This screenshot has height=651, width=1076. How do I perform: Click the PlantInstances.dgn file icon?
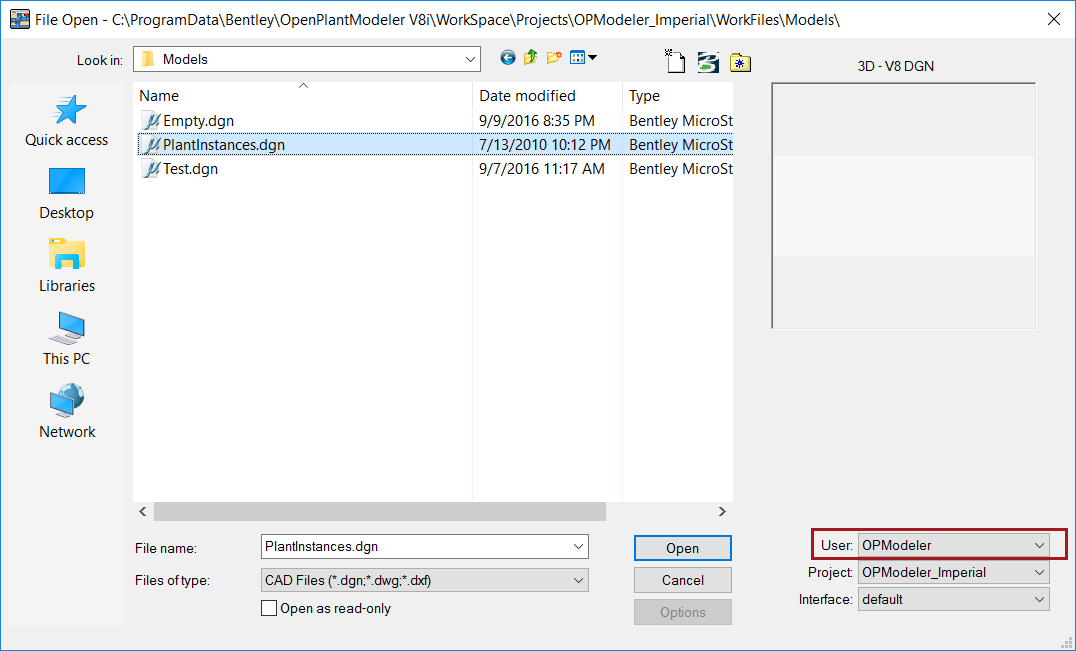coord(150,145)
